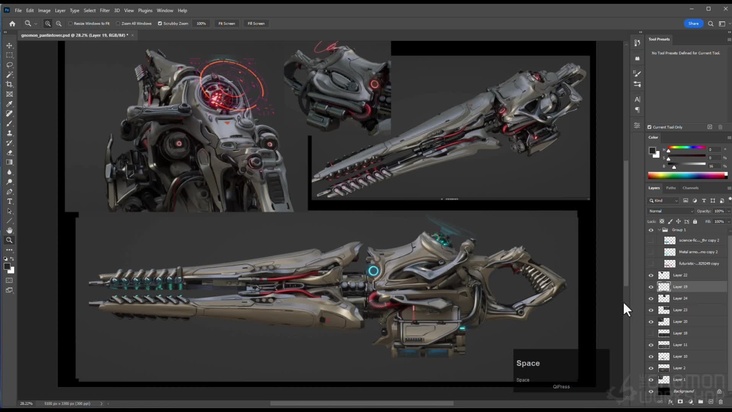
Task: Show Layer 18 by its visibility box
Action: pyautogui.click(x=651, y=333)
